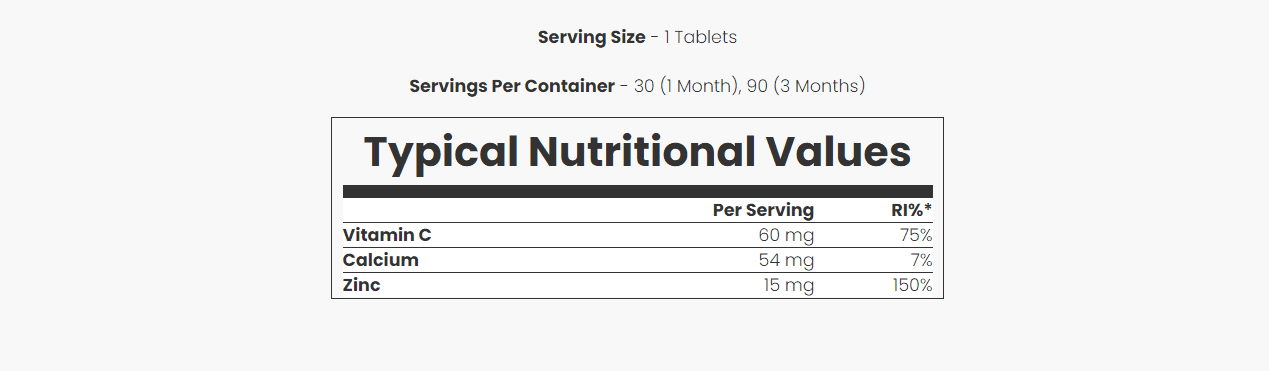Click the 1 Tablets text

700,37
